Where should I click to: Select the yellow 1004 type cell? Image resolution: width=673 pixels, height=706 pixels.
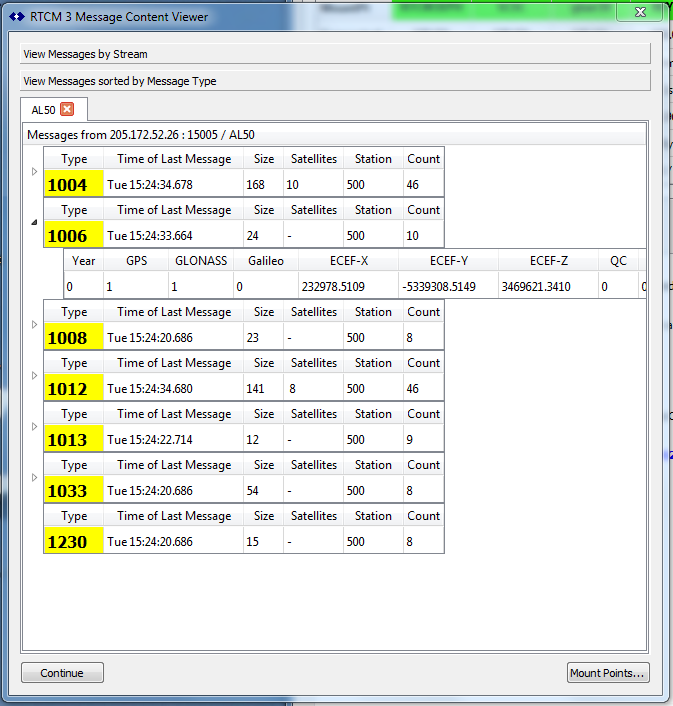pos(73,185)
